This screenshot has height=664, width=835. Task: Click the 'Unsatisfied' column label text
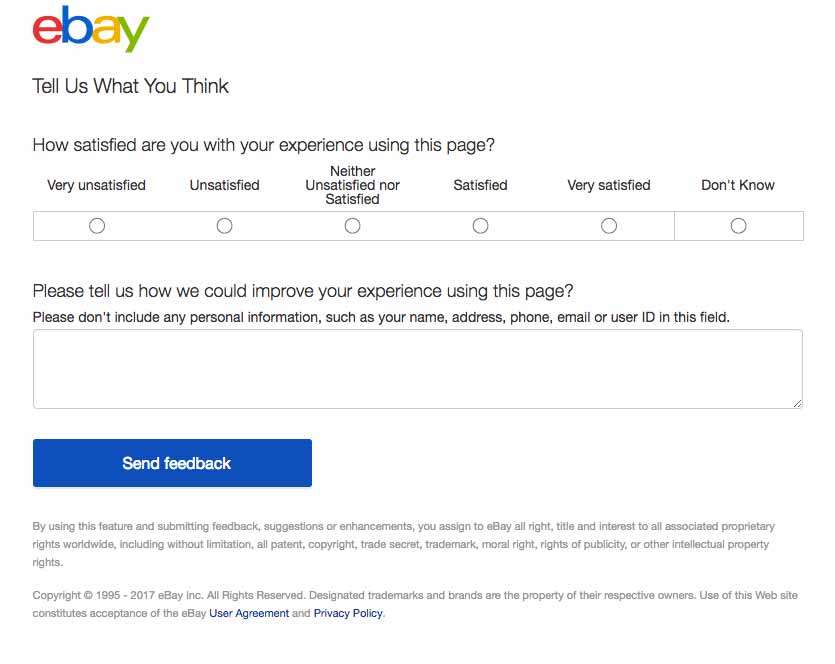[x=225, y=185]
